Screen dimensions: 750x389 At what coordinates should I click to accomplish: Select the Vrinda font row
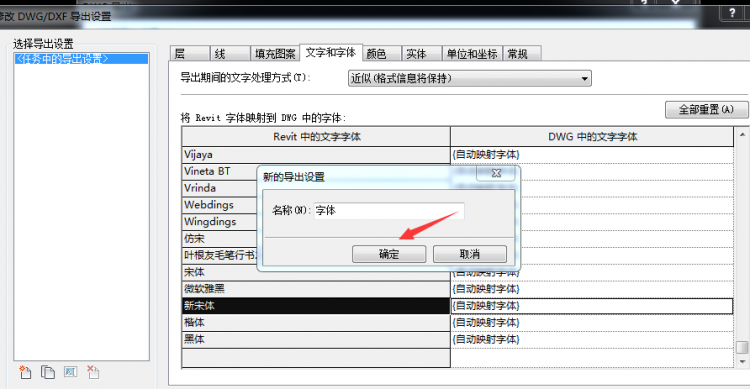click(220, 188)
